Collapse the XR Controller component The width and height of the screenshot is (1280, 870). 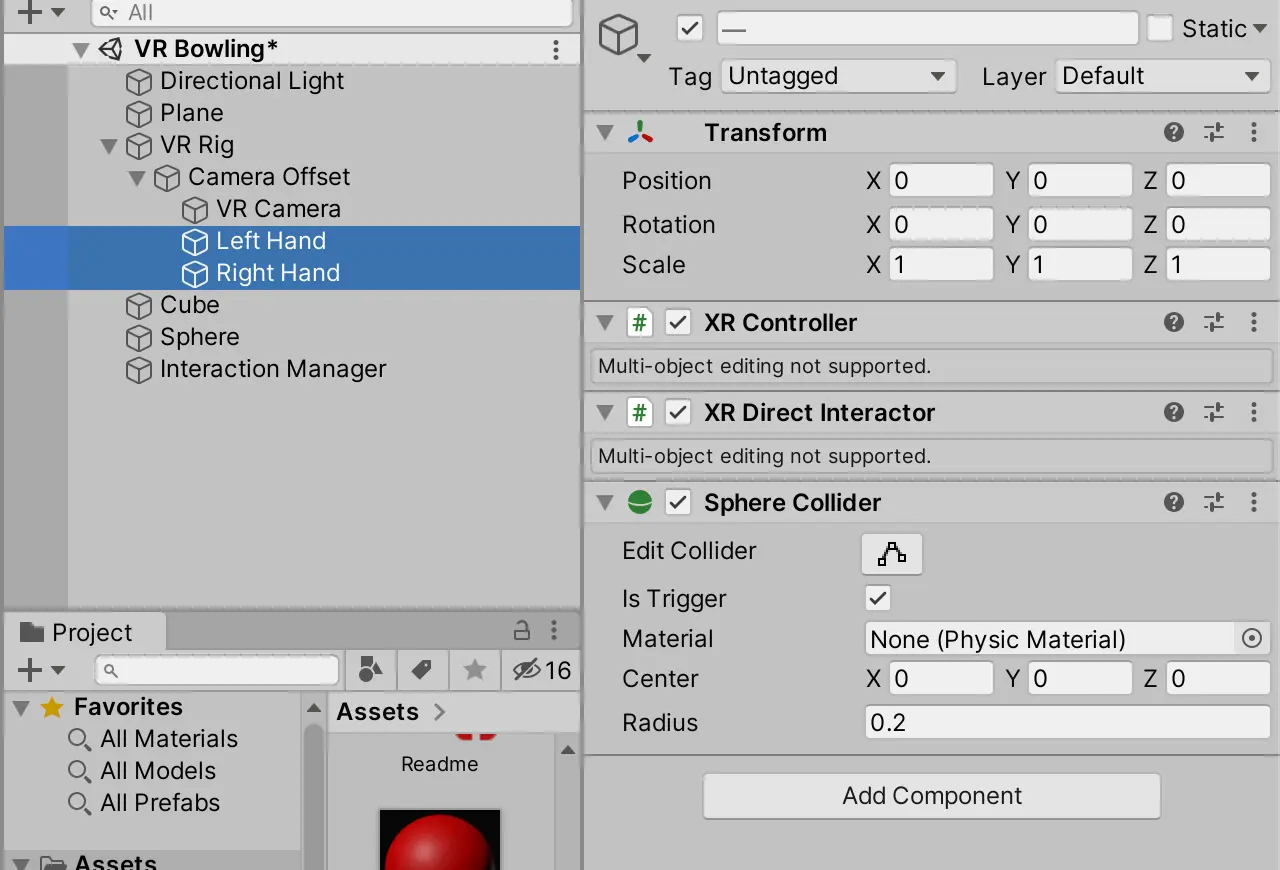(604, 323)
